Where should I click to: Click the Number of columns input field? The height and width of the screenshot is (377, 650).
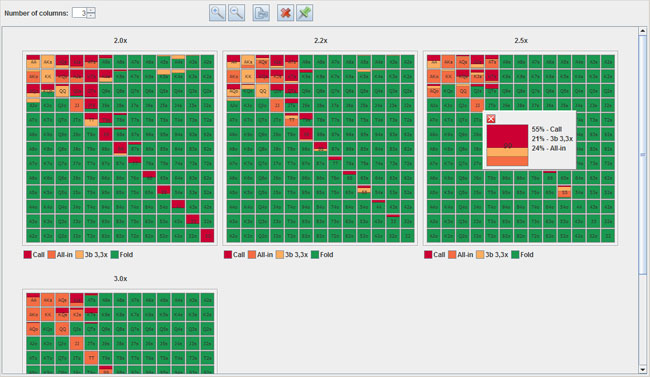[x=80, y=13]
